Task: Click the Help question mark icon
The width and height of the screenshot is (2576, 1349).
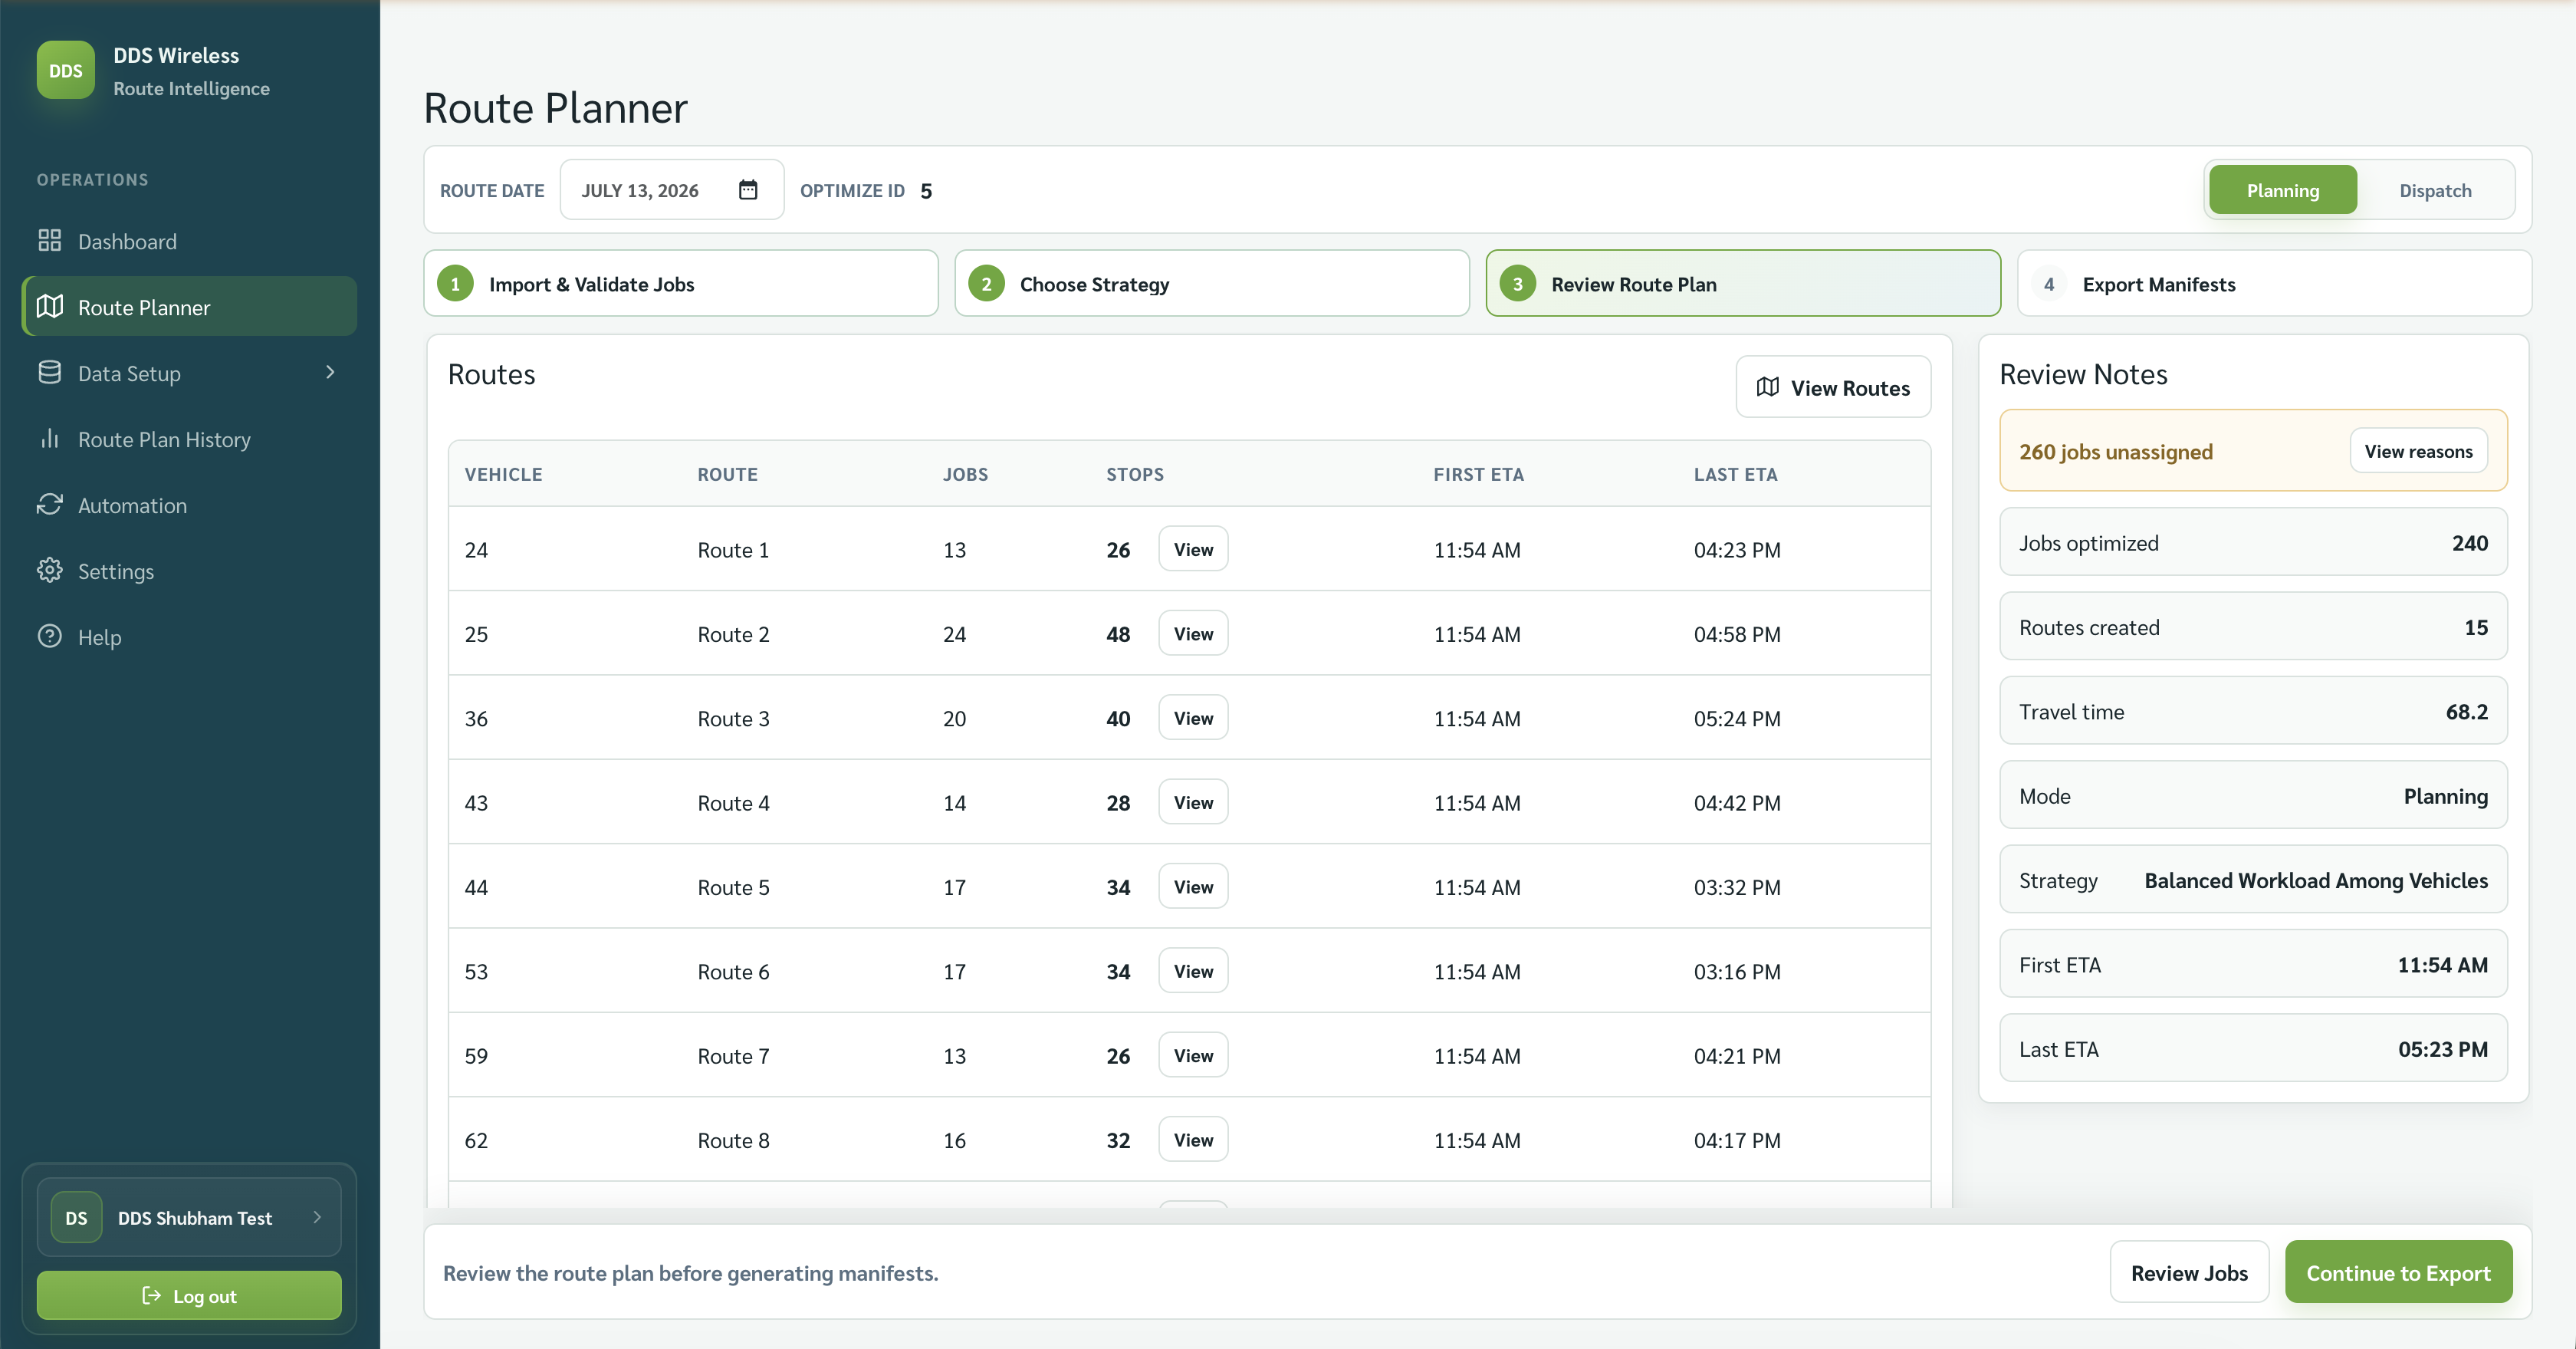Action: pyautogui.click(x=49, y=637)
